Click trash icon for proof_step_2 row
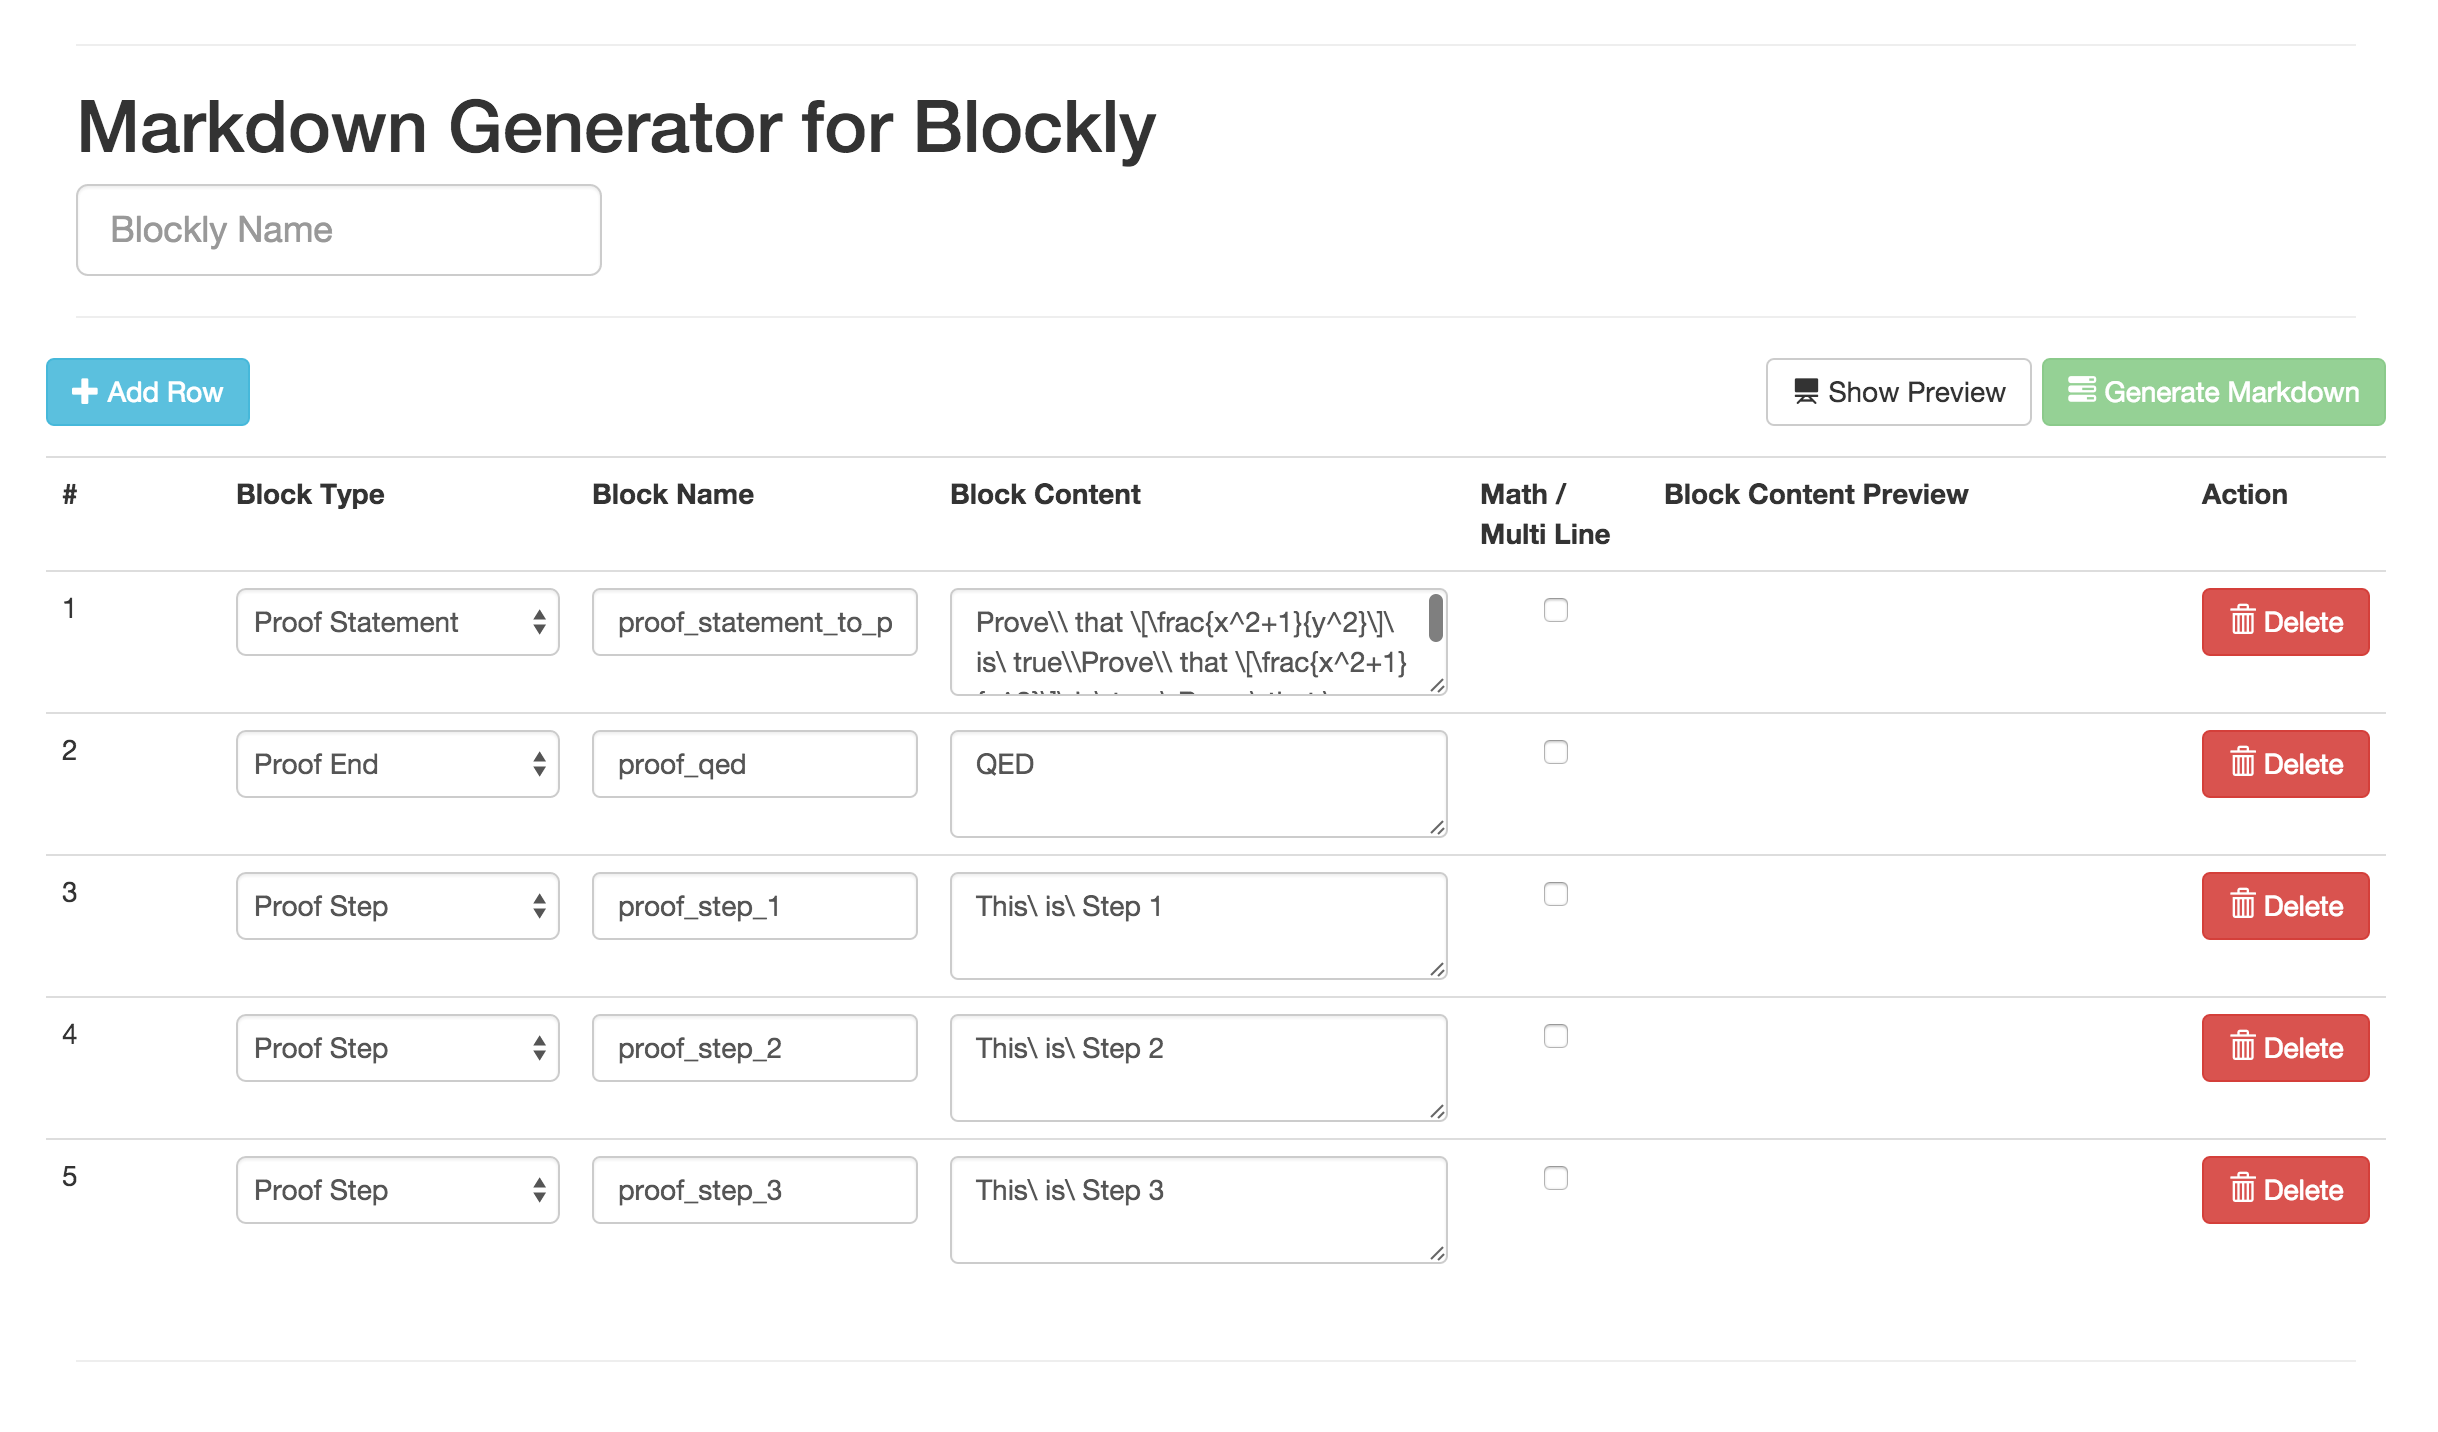Screen dimensions: 2438x1432 pos(2242,1047)
